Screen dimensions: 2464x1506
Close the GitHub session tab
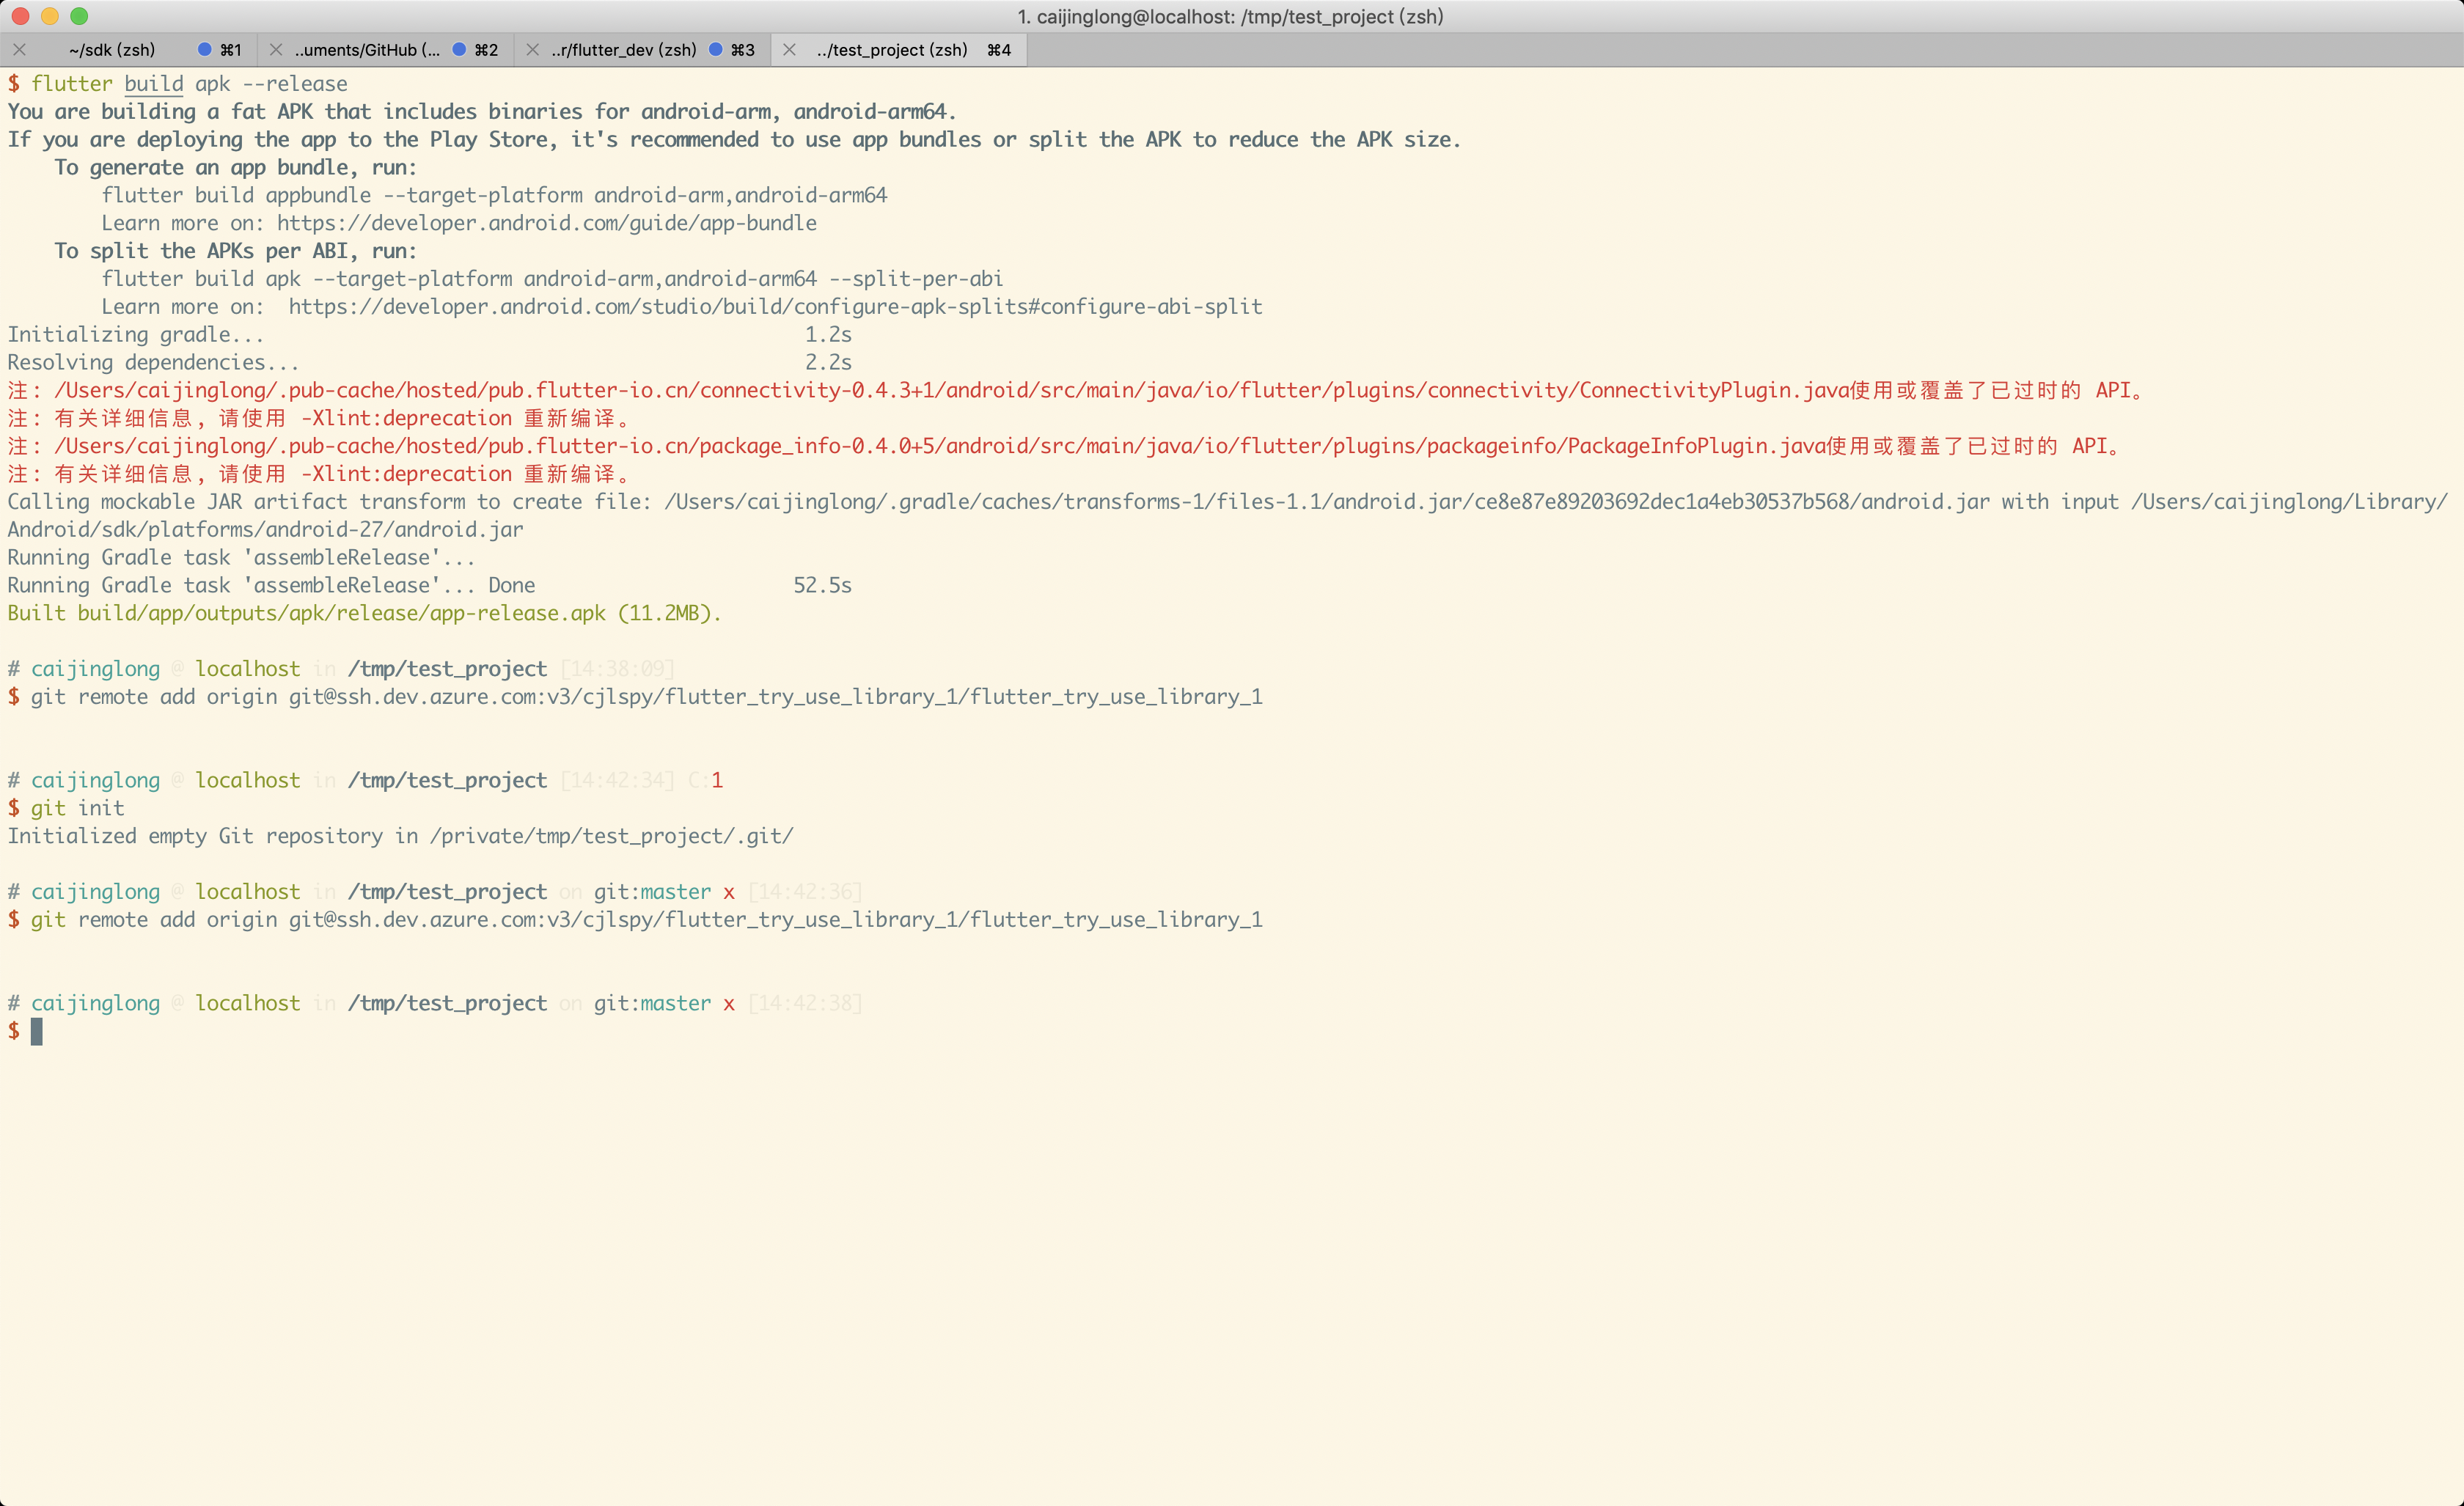[x=274, y=49]
